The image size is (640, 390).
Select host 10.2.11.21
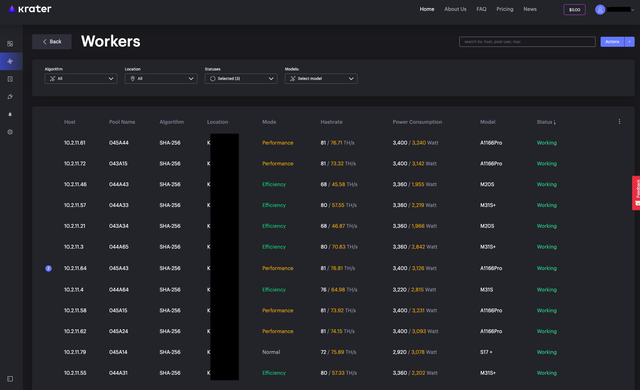tap(75, 226)
